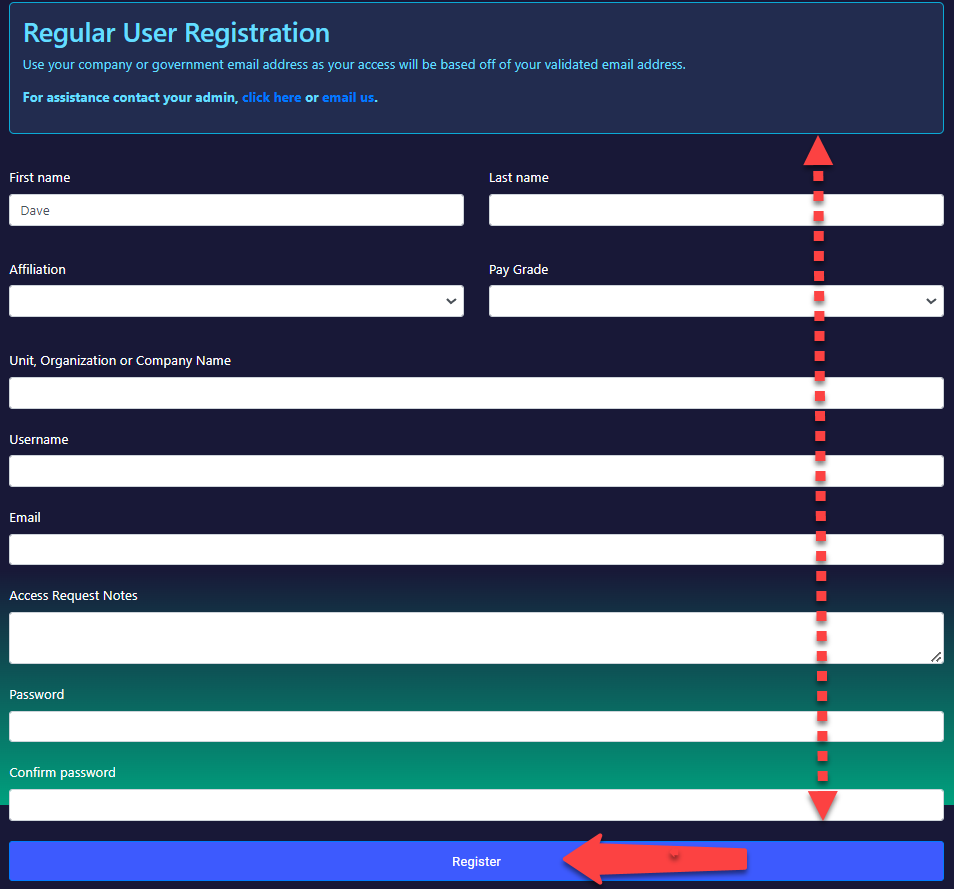Grab the Access Request Notes resize handle
The width and height of the screenshot is (954, 889).
coord(936,657)
